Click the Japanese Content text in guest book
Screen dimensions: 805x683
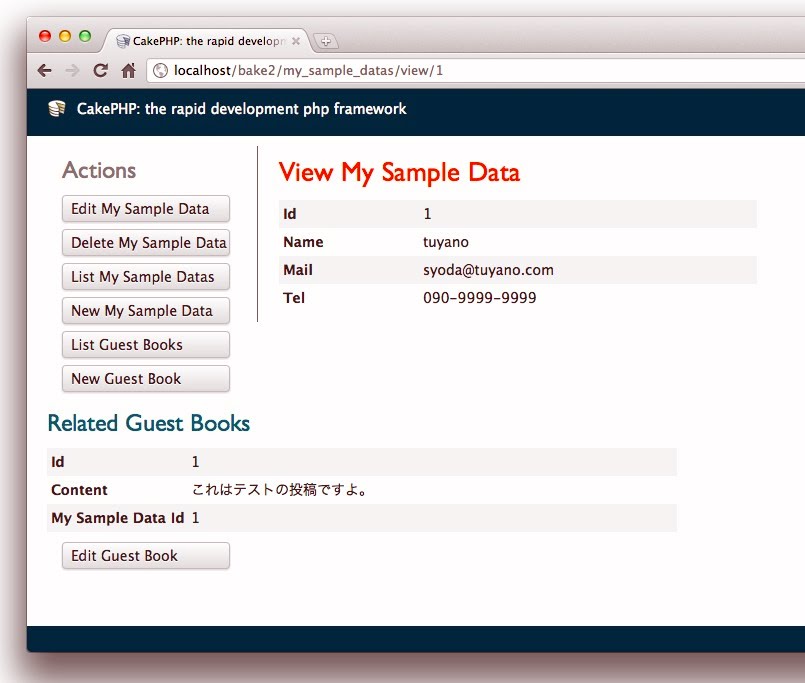pyautogui.click(x=280, y=489)
